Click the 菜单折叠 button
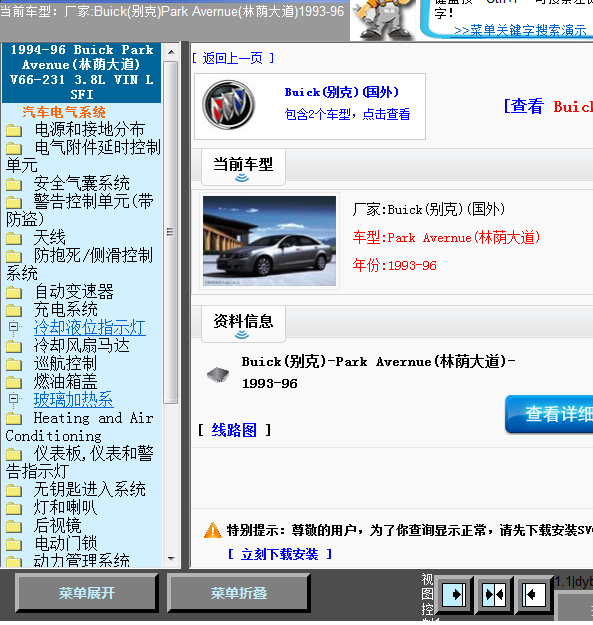593x625 pixels. pyautogui.click(x=239, y=593)
